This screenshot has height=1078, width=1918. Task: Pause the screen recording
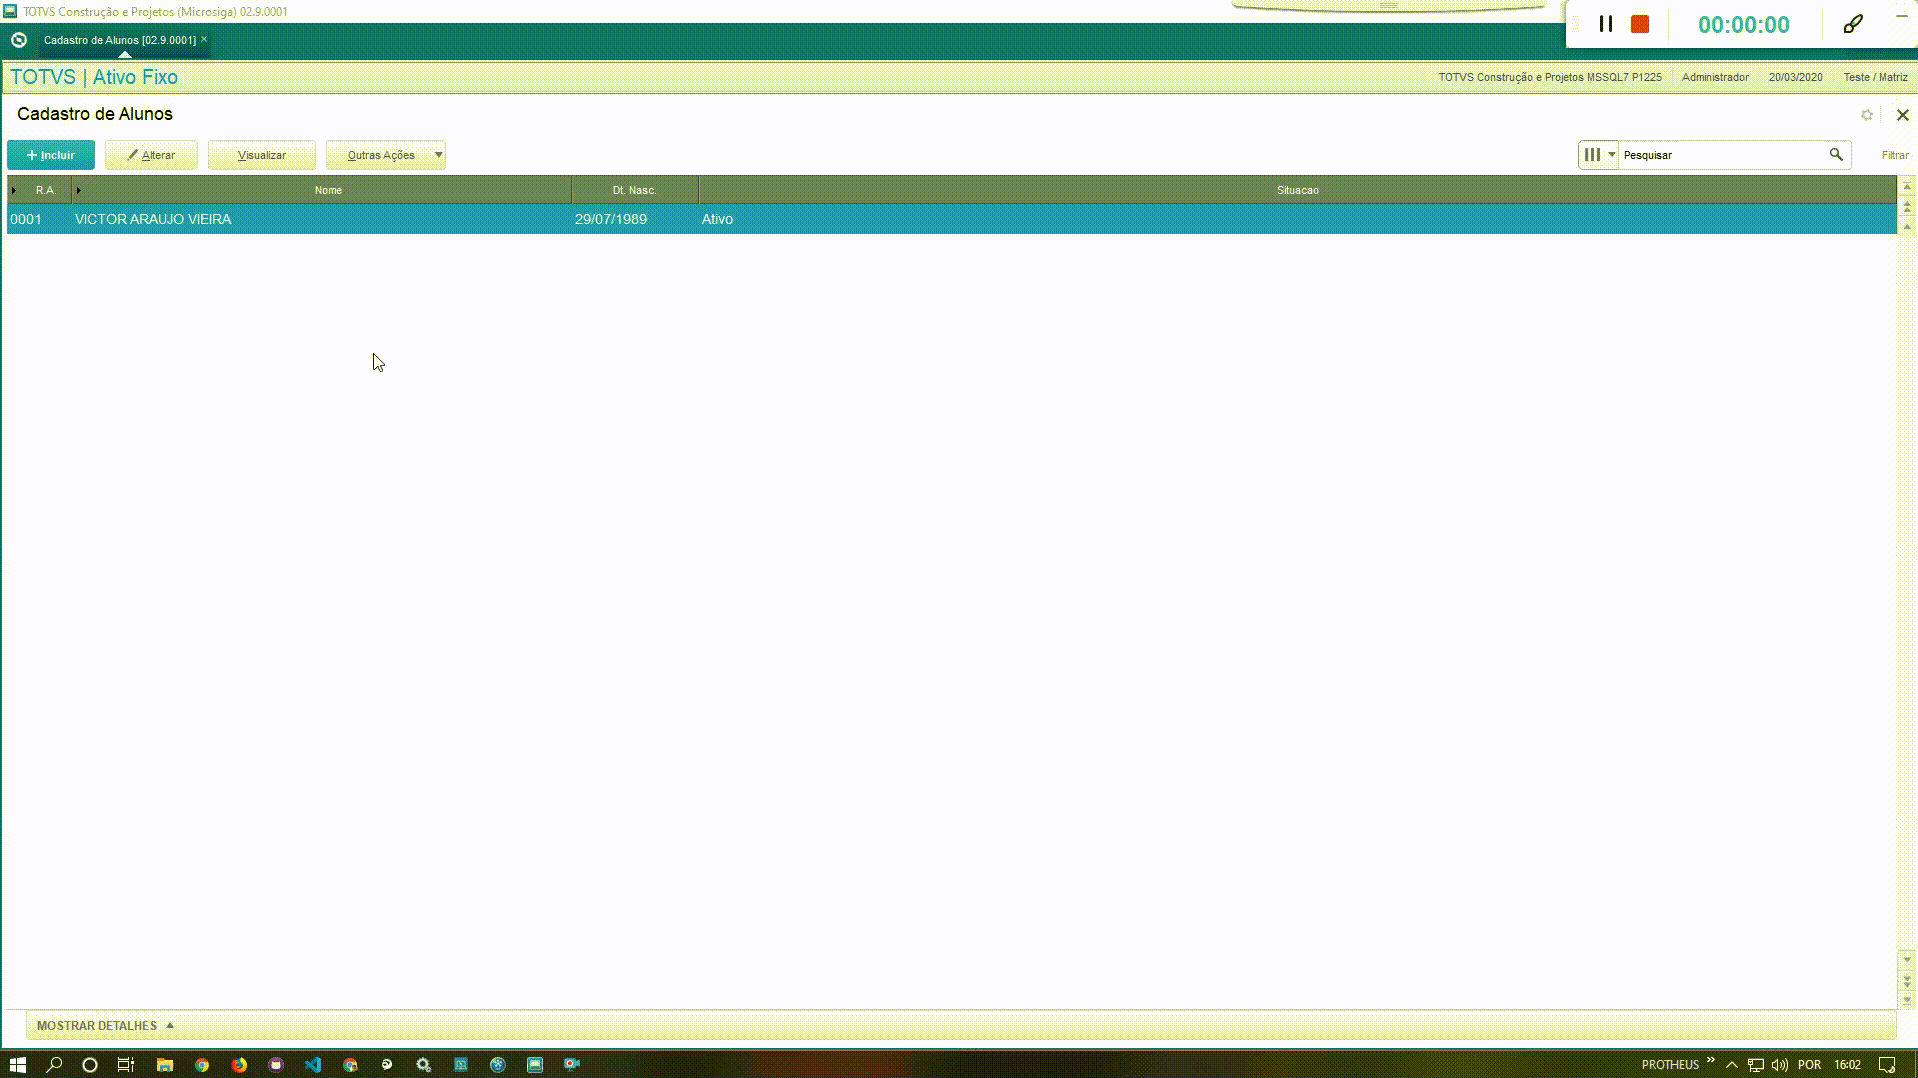tap(1606, 24)
